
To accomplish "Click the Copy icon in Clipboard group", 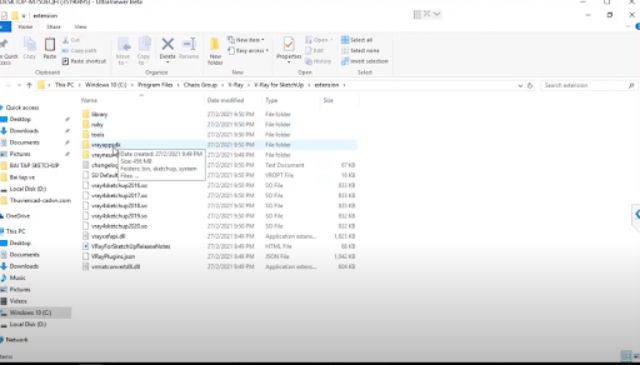I will coord(29,45).
